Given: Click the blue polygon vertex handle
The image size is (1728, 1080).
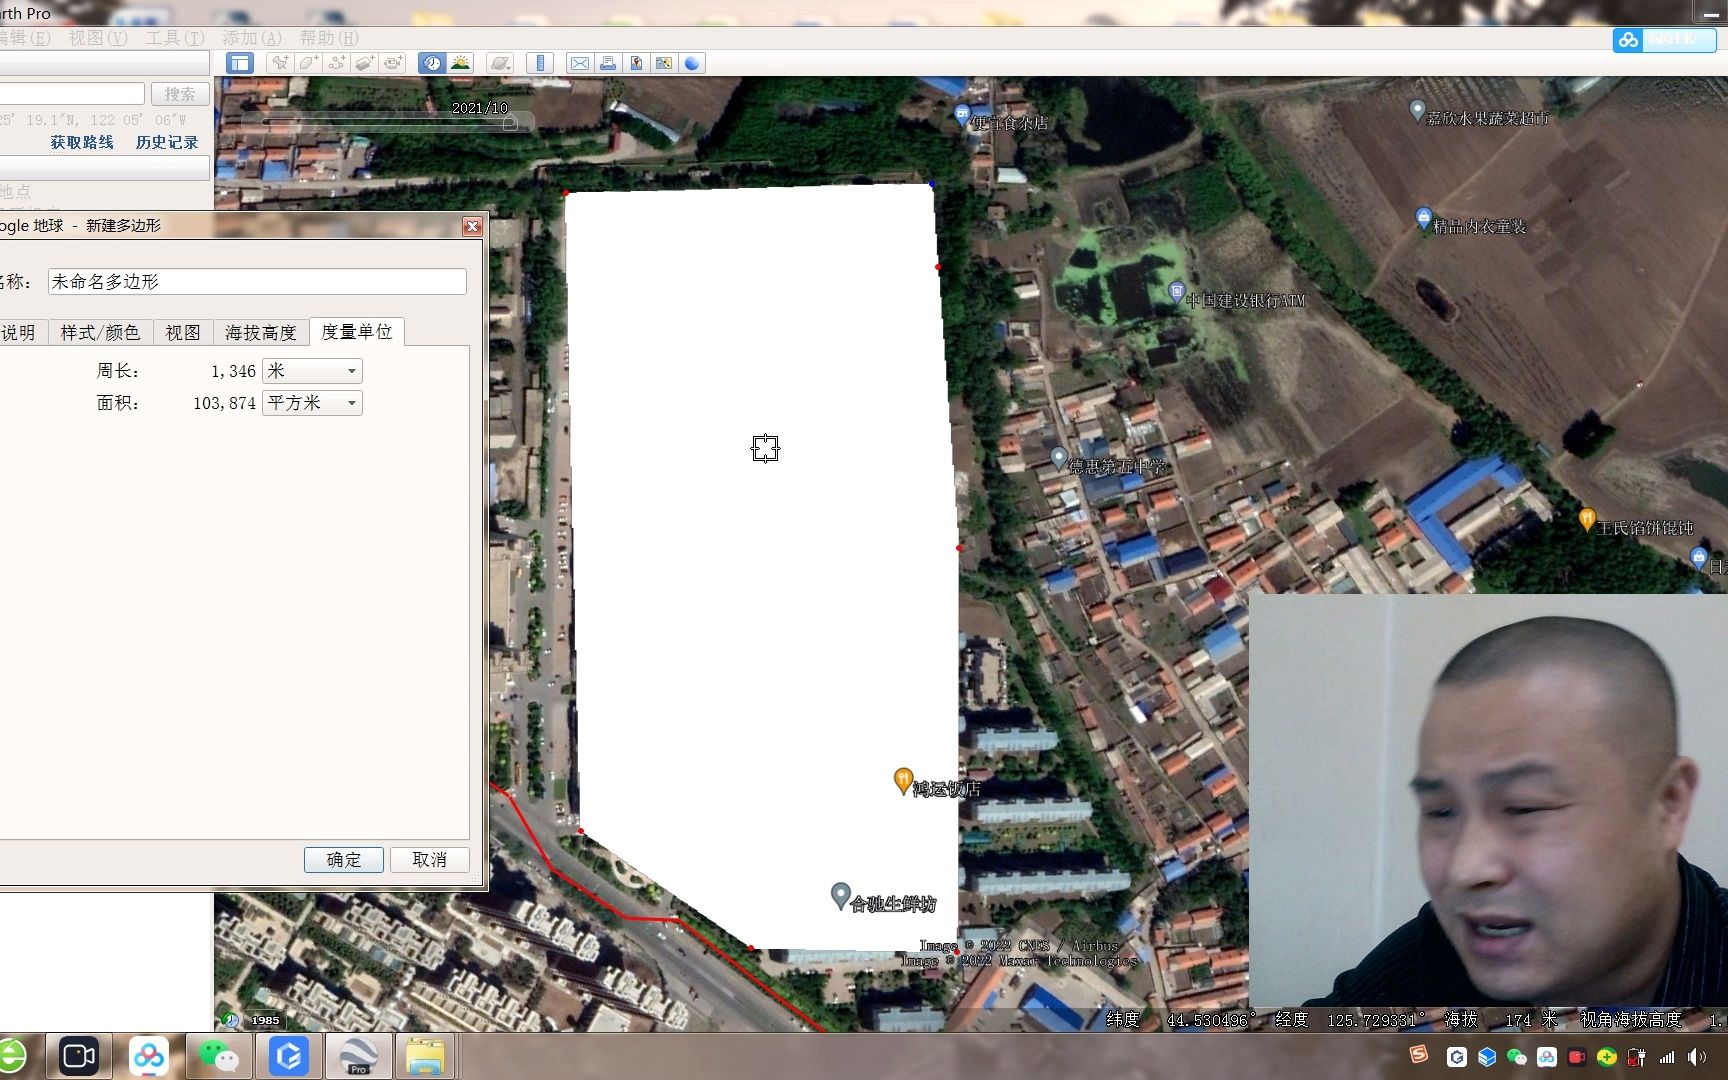Looking at the screenshot, I should pyautogui.click(x=932, y=184).
